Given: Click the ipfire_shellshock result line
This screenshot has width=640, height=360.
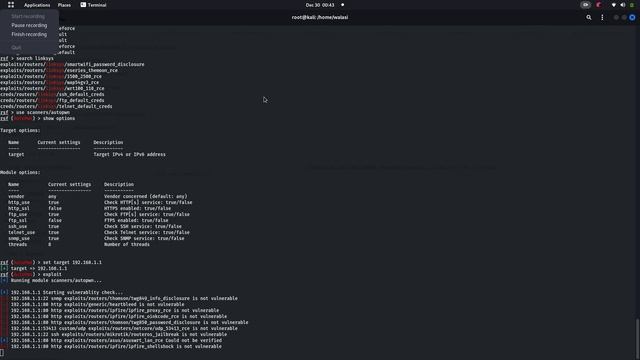Looking at the screenshot, I should (111, 347).
